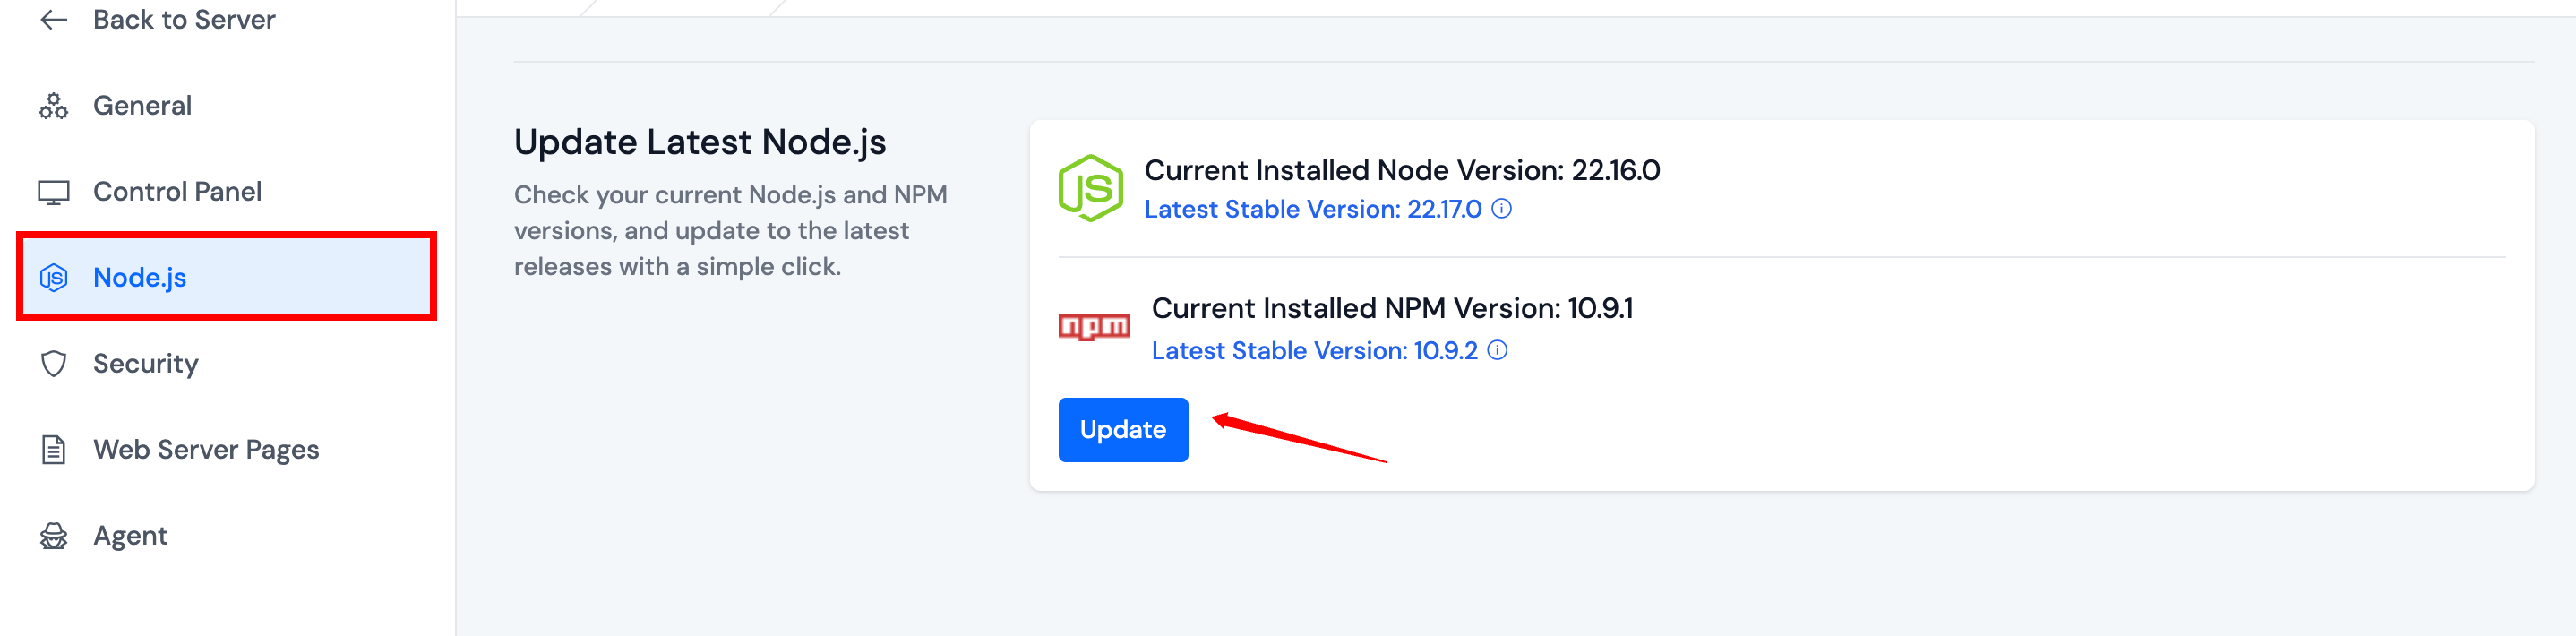
Task: Click the green Node.js logo
Action: [x=1091, y=188]
